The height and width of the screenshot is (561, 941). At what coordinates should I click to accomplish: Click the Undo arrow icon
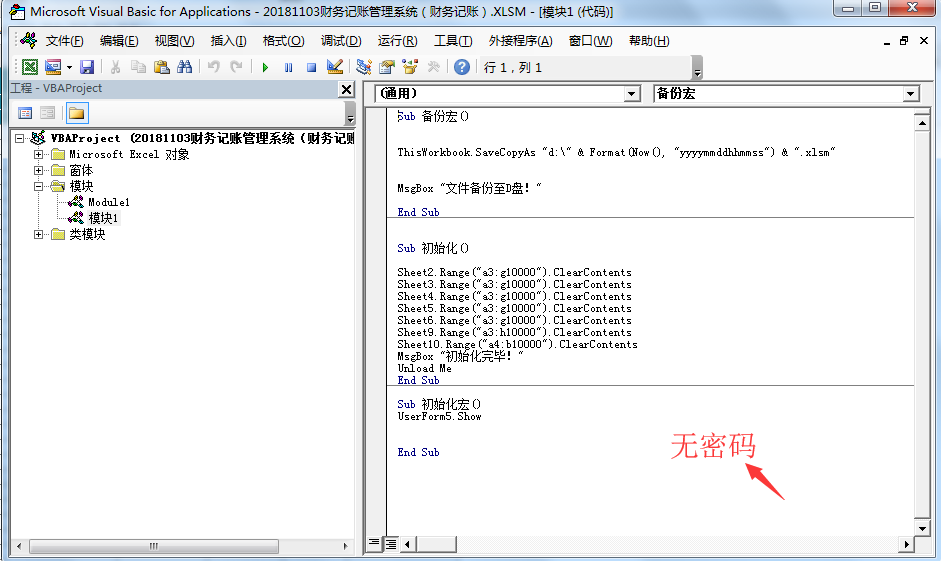(x=213, y=67)
